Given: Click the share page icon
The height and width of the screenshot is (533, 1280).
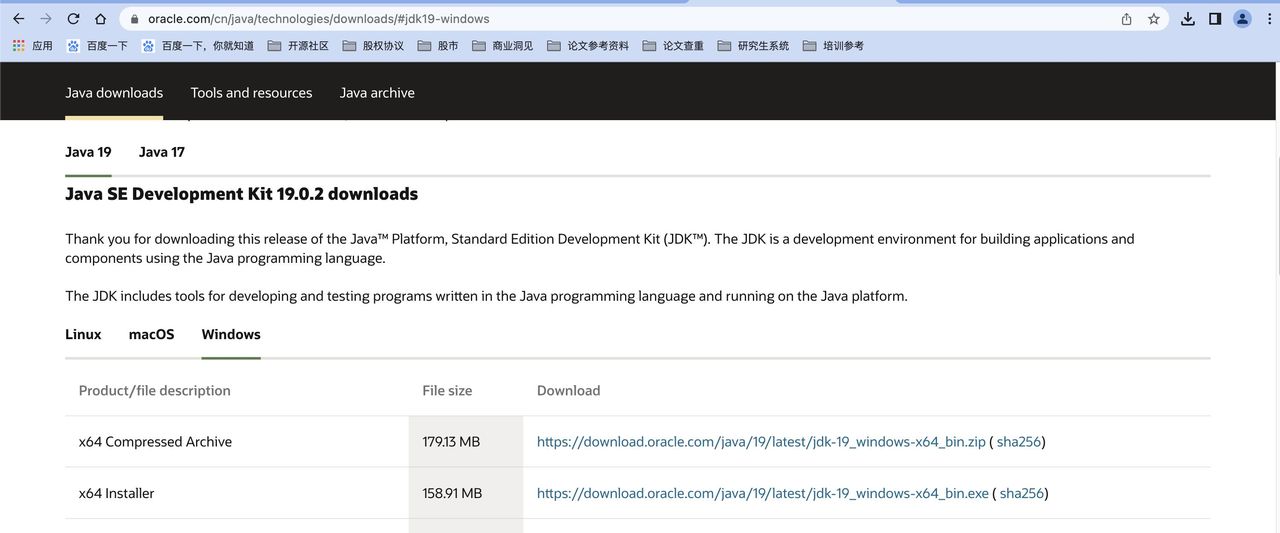Looking at the screenshot, I should pyautogui.click(x=1127, y=19).
